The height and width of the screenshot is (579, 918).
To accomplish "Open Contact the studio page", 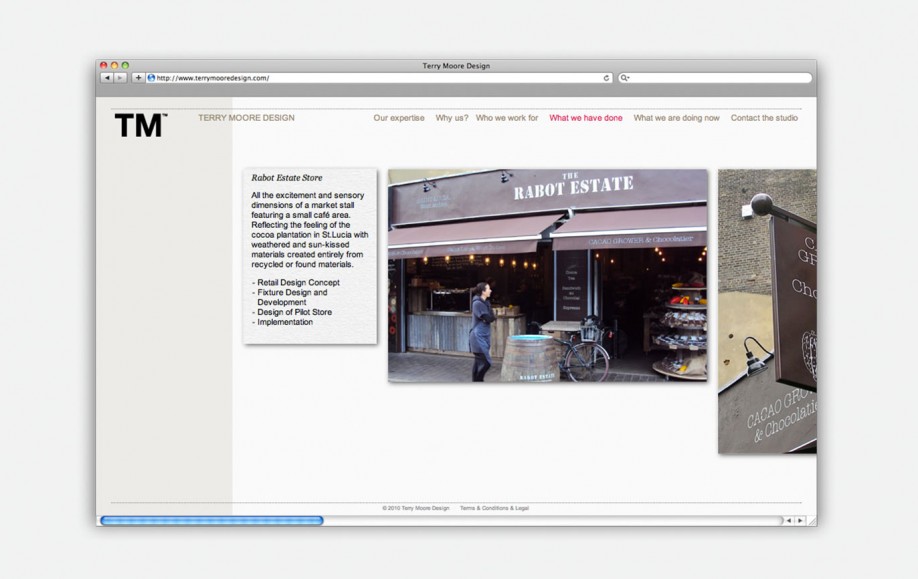I will coord(764,118).
